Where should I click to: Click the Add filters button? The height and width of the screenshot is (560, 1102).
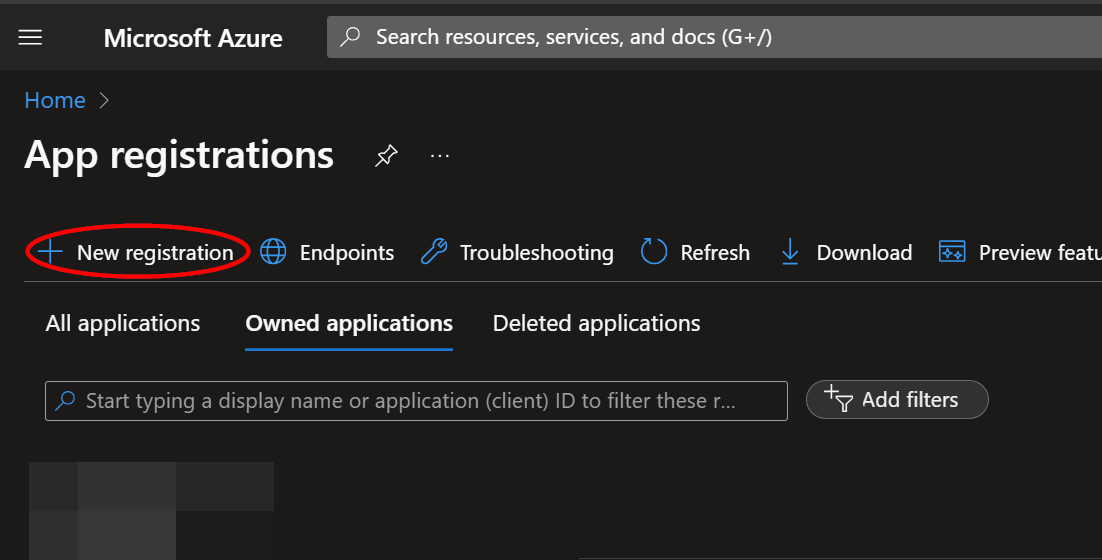click(x=897, y=400)
